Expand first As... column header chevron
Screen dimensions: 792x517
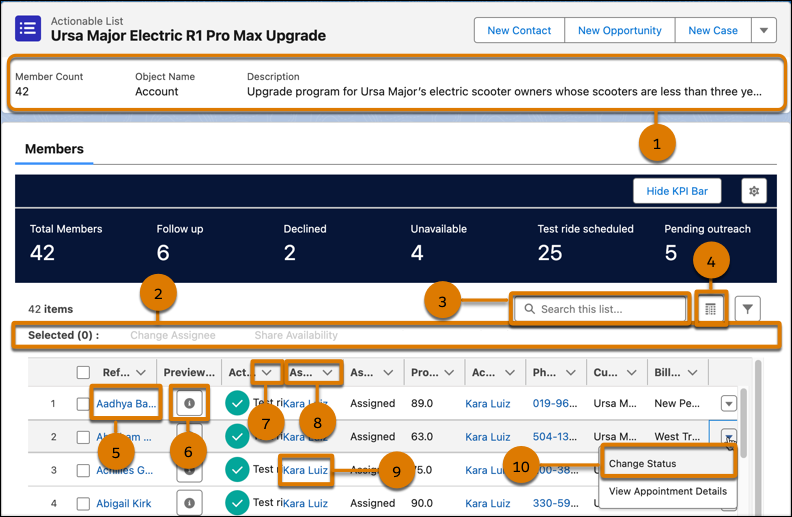(328, 373)
